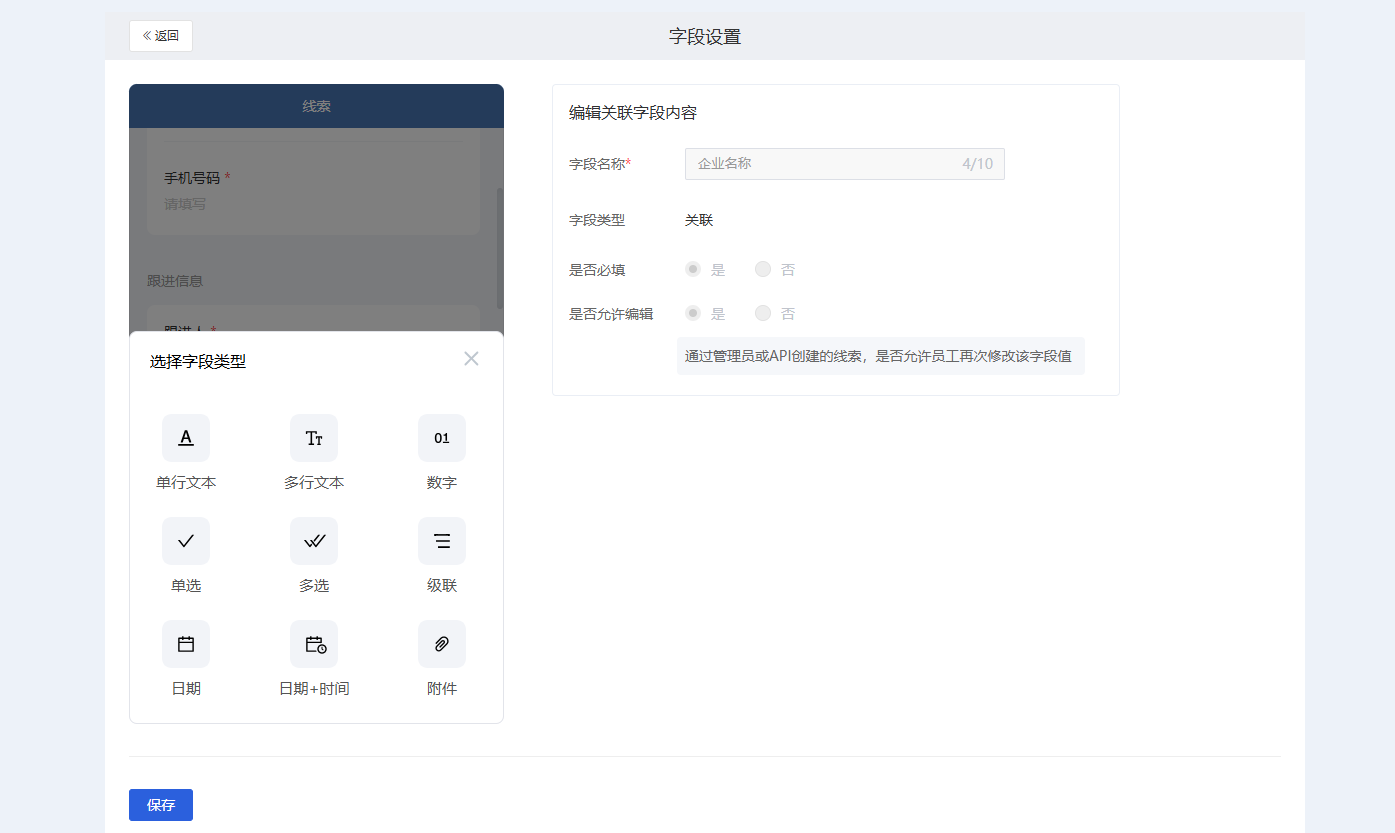
Task: Choose the 多行文本 field type icon
Action: (x=314, y=438)
